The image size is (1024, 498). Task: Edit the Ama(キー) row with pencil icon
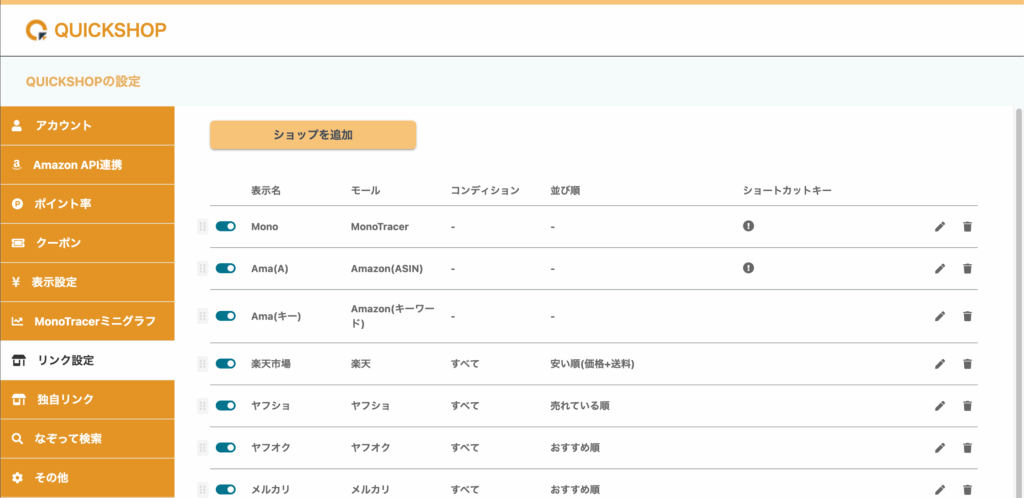pyautogui.click(x=940, y=316)
